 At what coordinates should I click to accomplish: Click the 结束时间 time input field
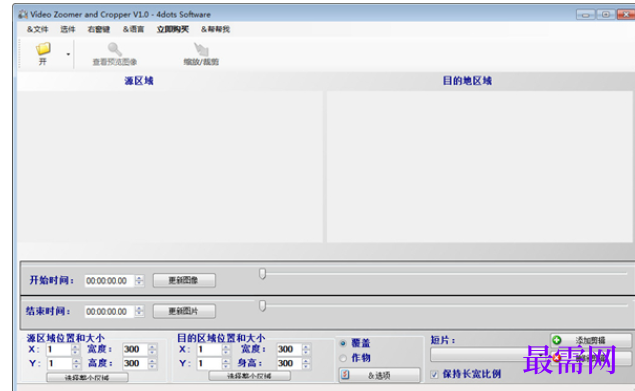coord(109,311)
